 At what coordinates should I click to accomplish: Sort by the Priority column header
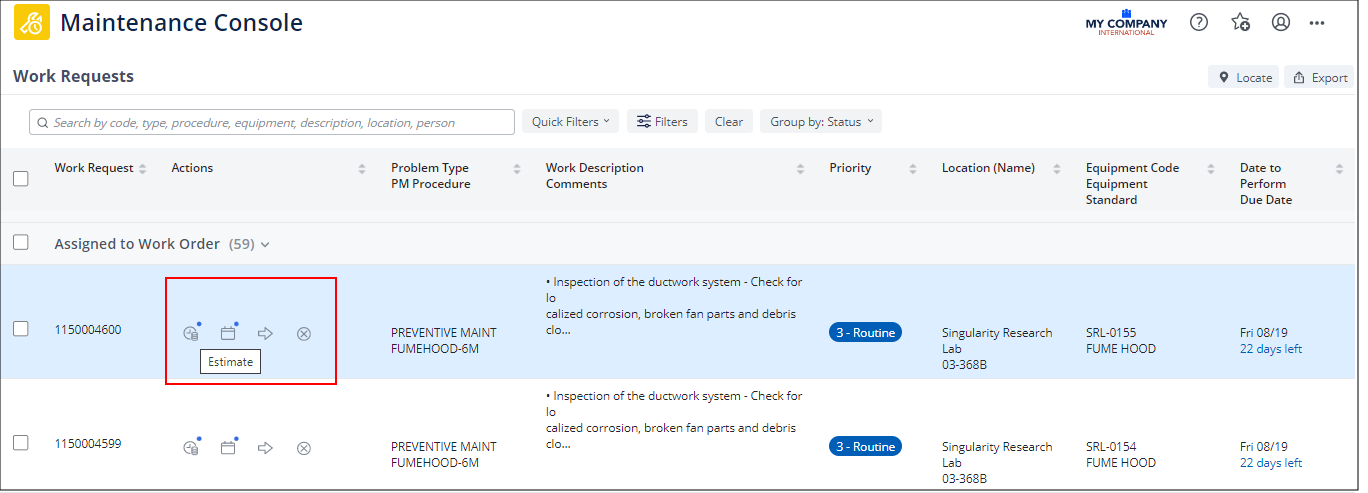850,168
